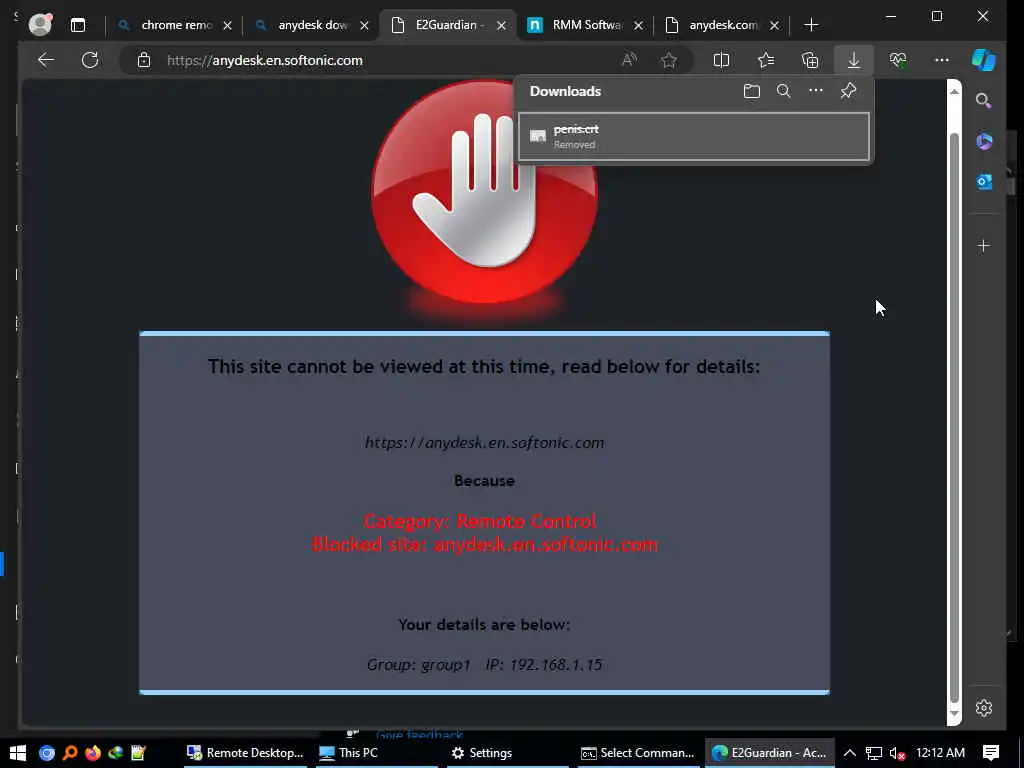Image resolution: width=1024 pixels, height=768 pixels.
Task: Open More options in Downloads panel
Action: pos(816,91)
